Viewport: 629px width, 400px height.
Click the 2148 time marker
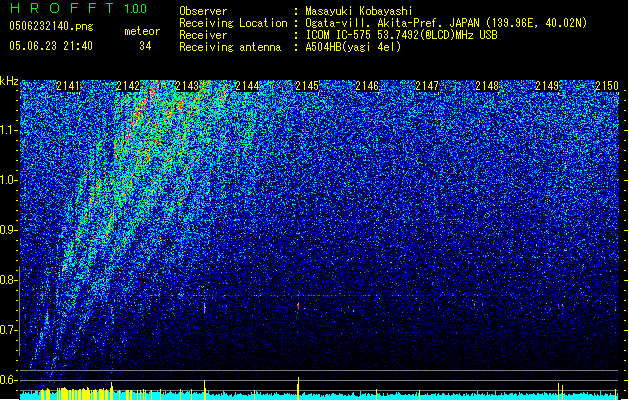tap(487, 86)
